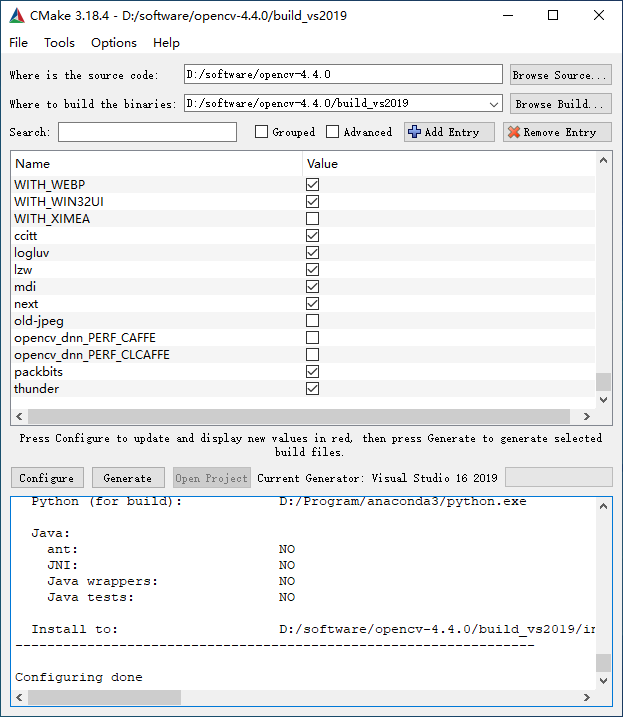
Task: Click the Open Project button
Action: [212, 478]
